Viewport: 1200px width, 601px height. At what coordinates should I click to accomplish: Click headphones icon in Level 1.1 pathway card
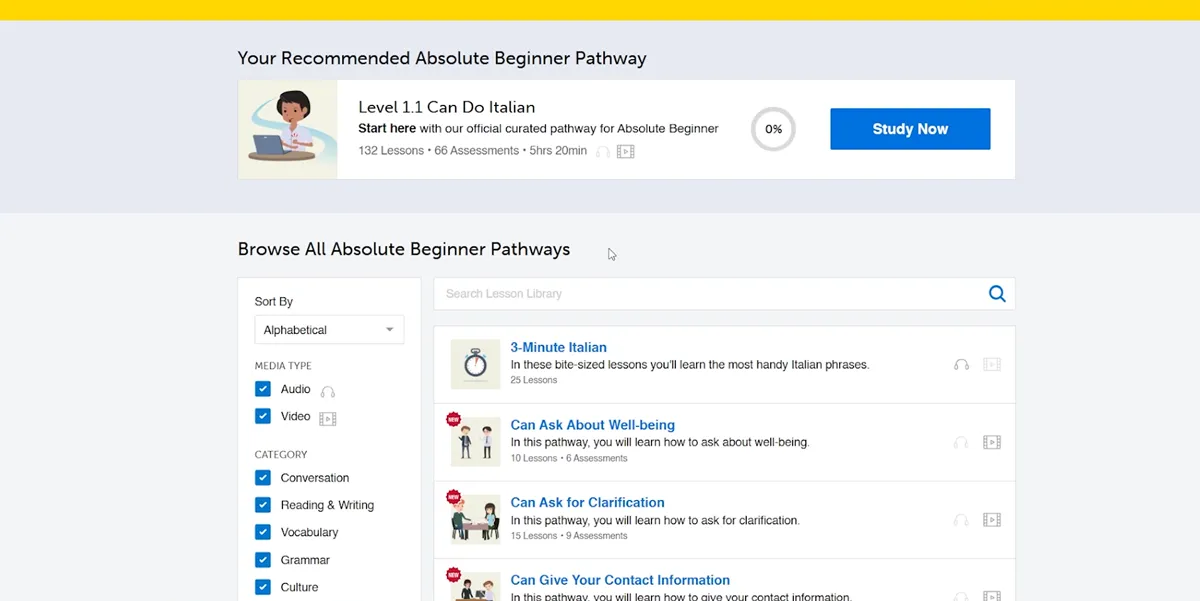[x=602, y=152]
